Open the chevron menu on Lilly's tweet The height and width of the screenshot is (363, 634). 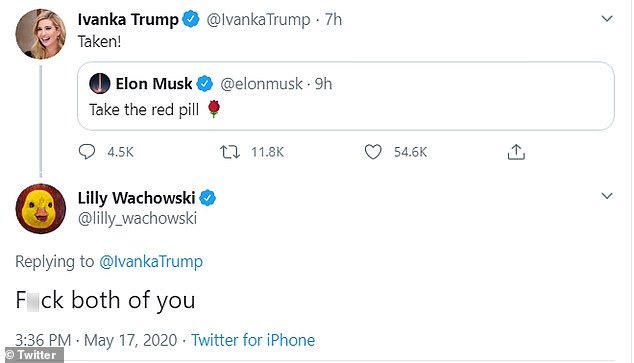tap(607, 196)
